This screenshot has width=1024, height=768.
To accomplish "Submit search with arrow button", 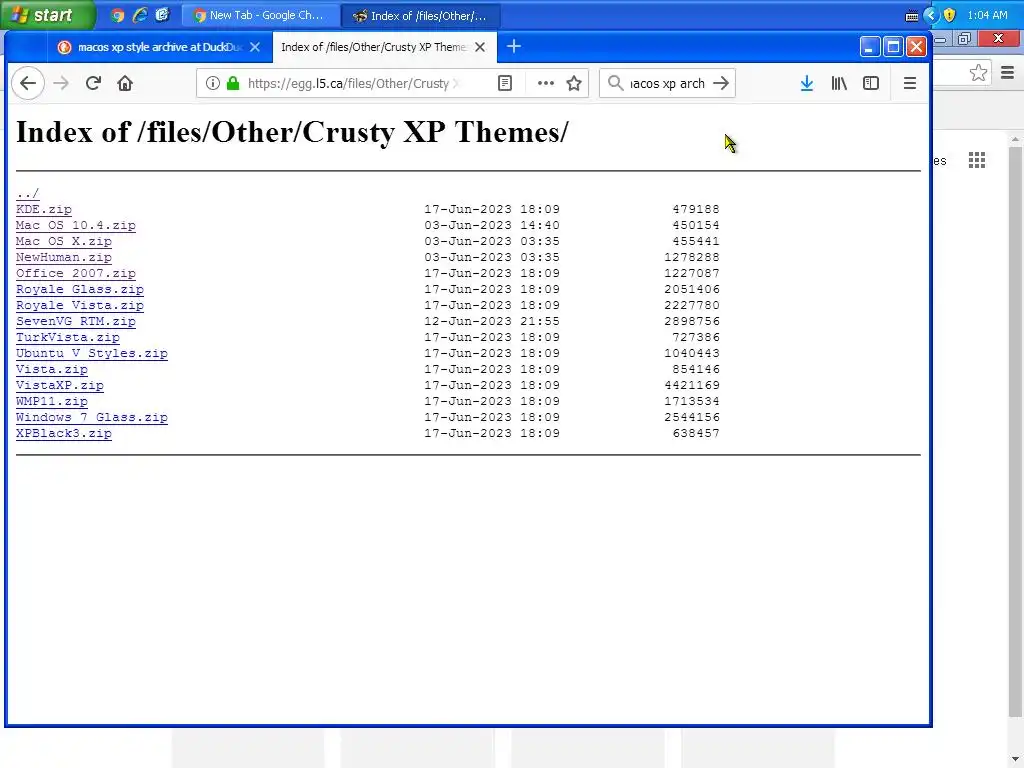I will coord(721,83).
